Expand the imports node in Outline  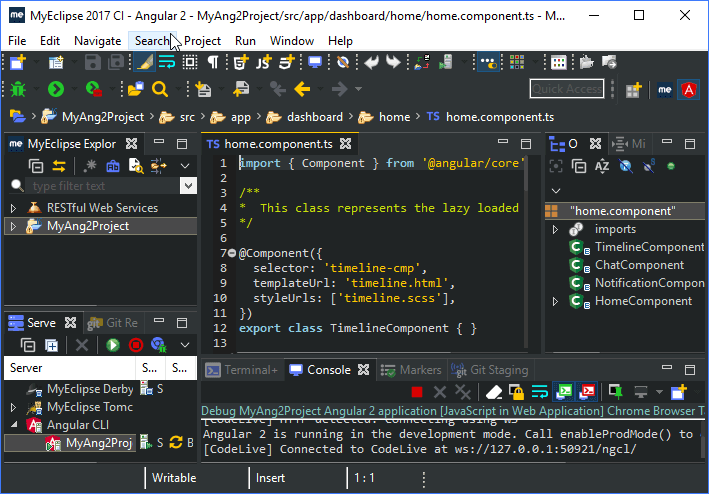tap(556, 230)
